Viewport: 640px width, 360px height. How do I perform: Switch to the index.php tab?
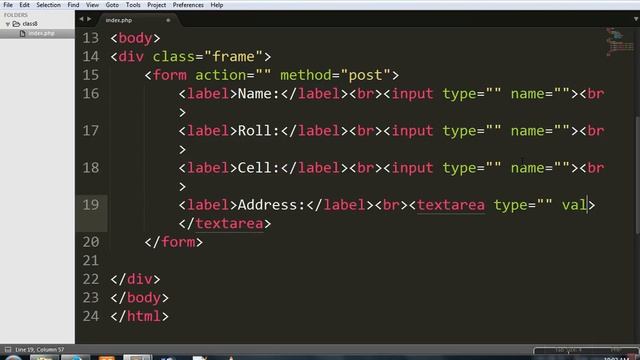point(119,20)
